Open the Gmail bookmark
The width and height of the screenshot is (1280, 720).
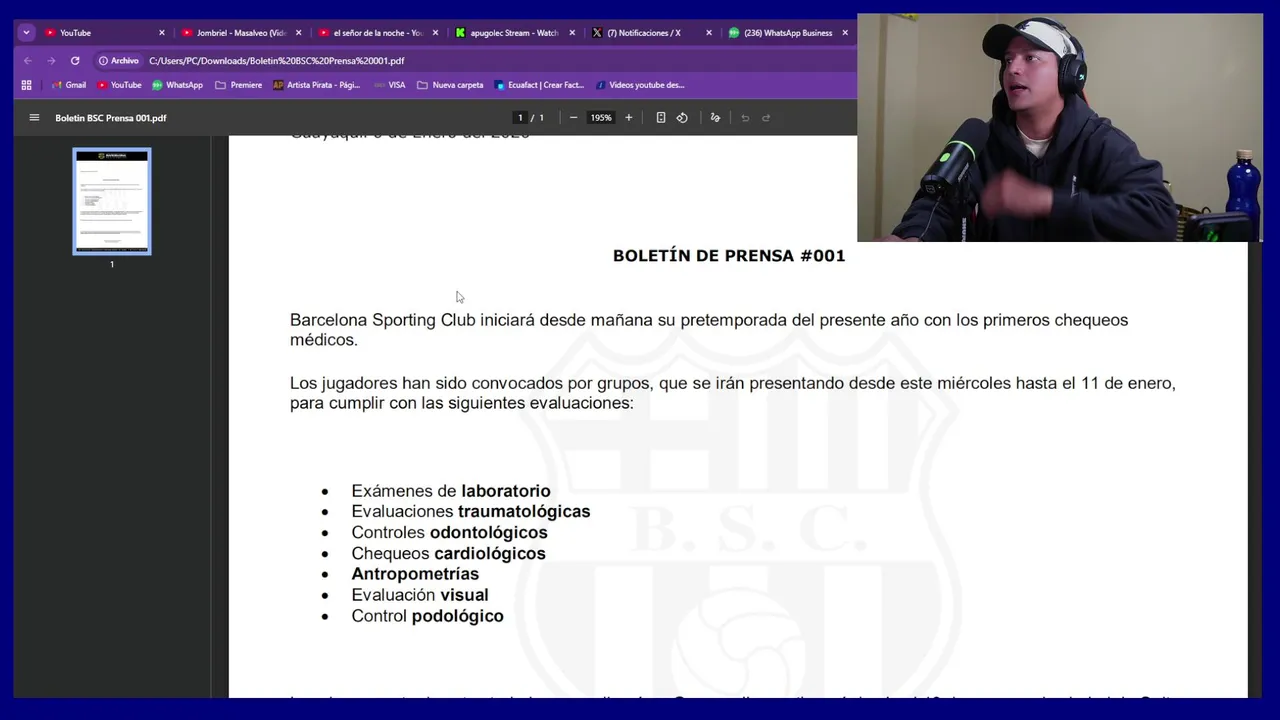pos(69,85)
